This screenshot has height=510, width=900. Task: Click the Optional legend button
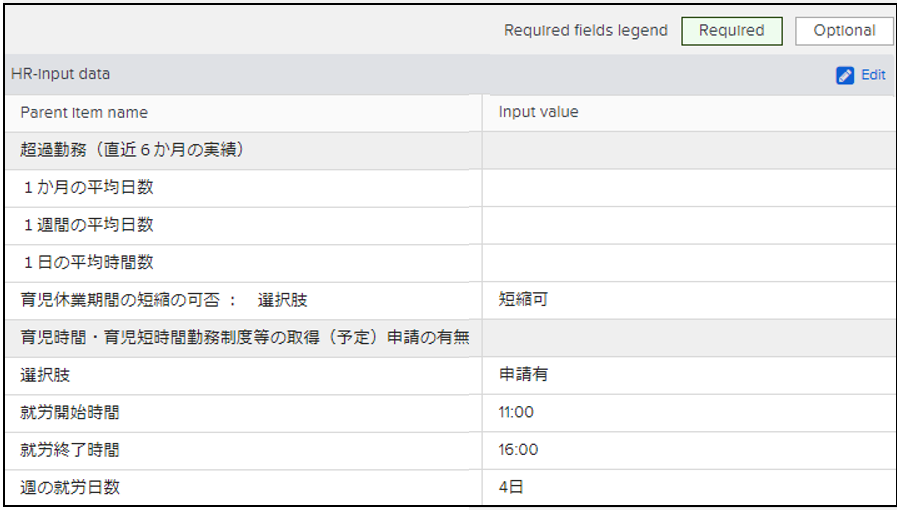pyautogui.click(x=844, y=31)
